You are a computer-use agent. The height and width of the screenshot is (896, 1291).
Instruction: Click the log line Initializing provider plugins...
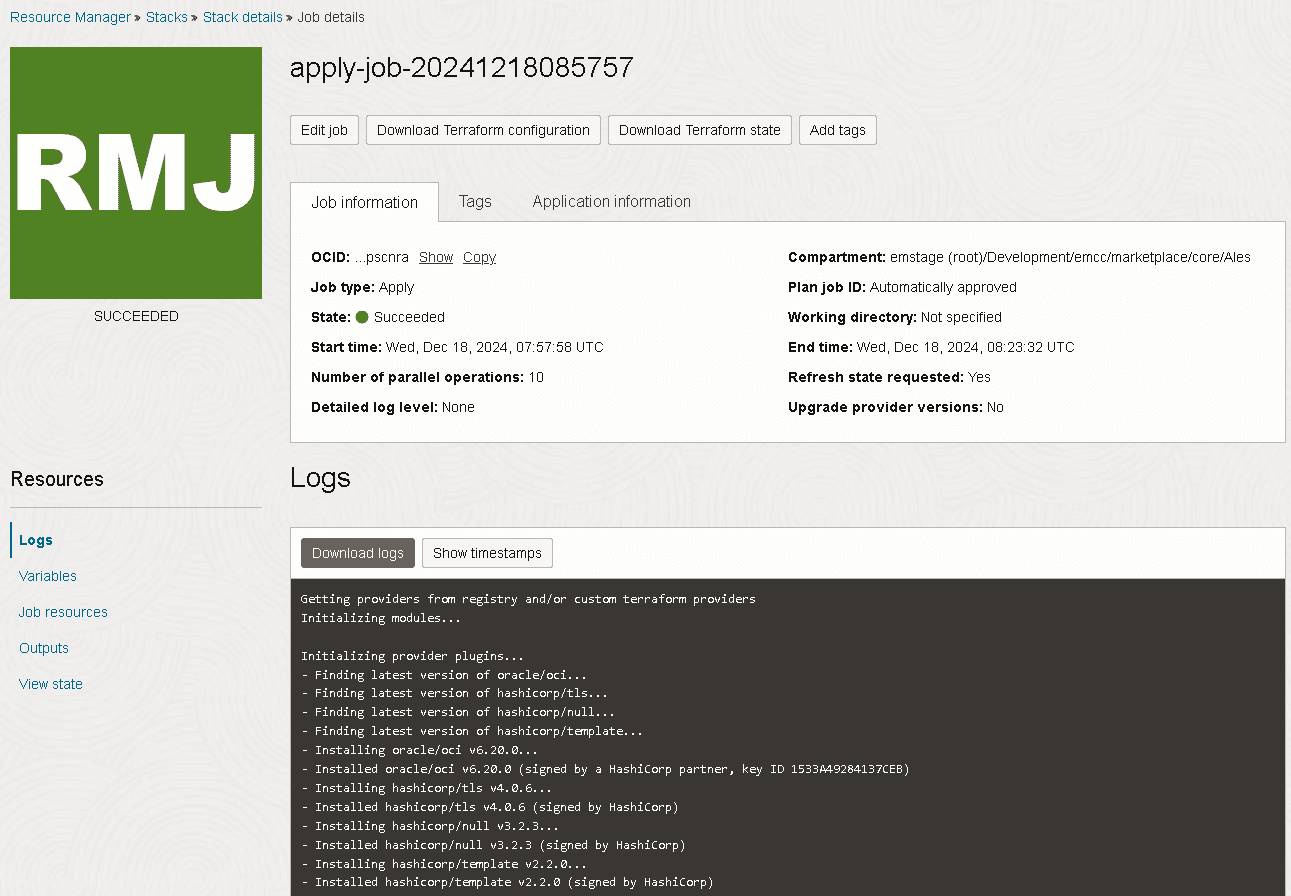(x=413, y=656)
